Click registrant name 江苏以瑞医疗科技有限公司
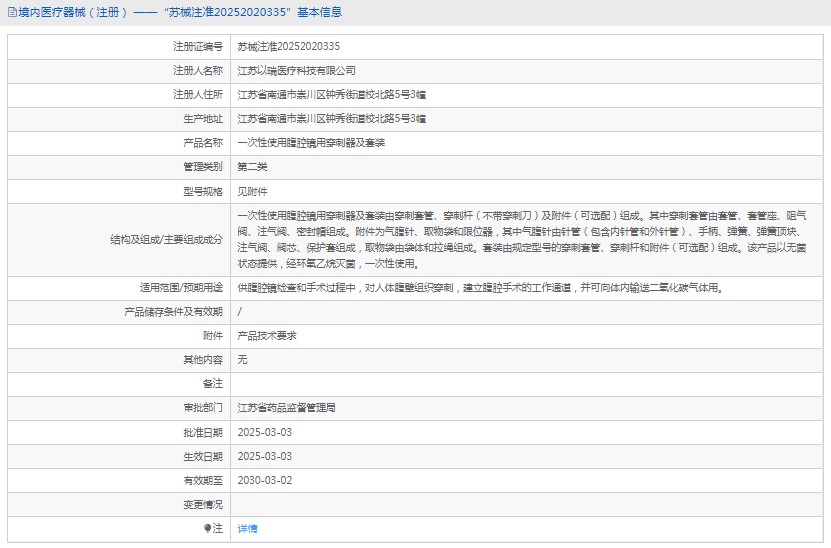This screenshot has height=548, width=831. point(296,71)
